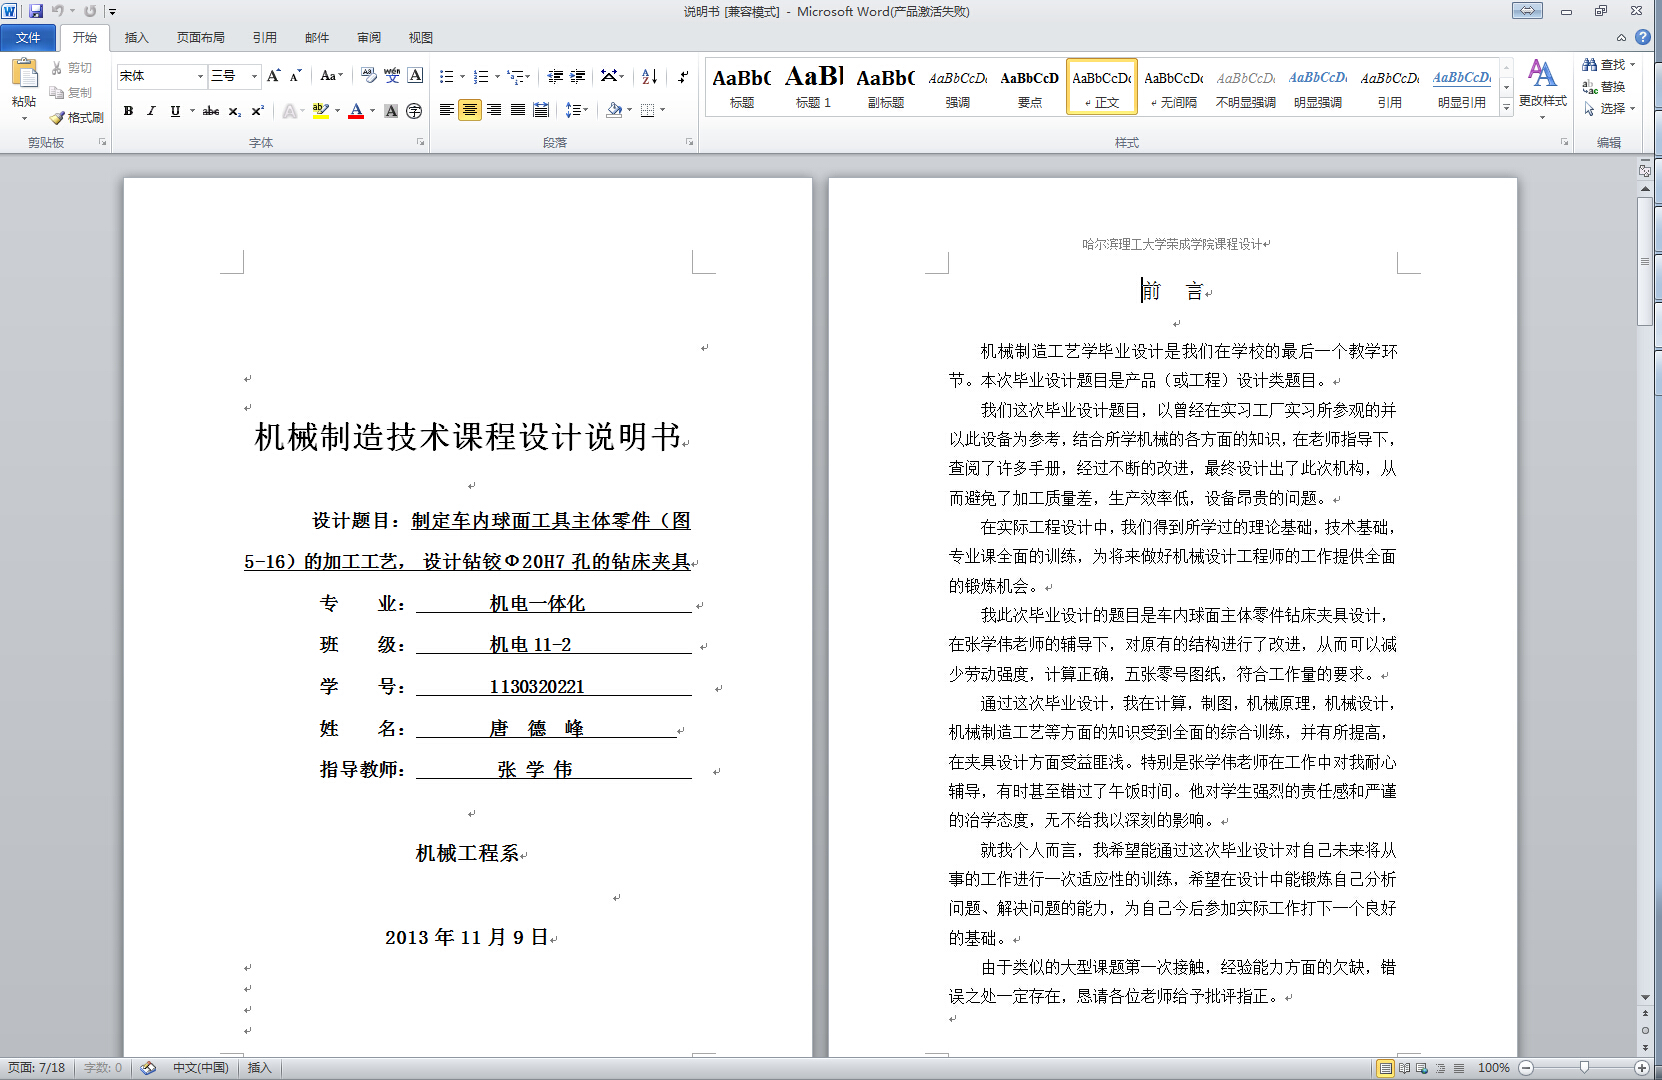
Task: Click the Grow Font icon
Action: pyautogui.click(x=273, y=76)
